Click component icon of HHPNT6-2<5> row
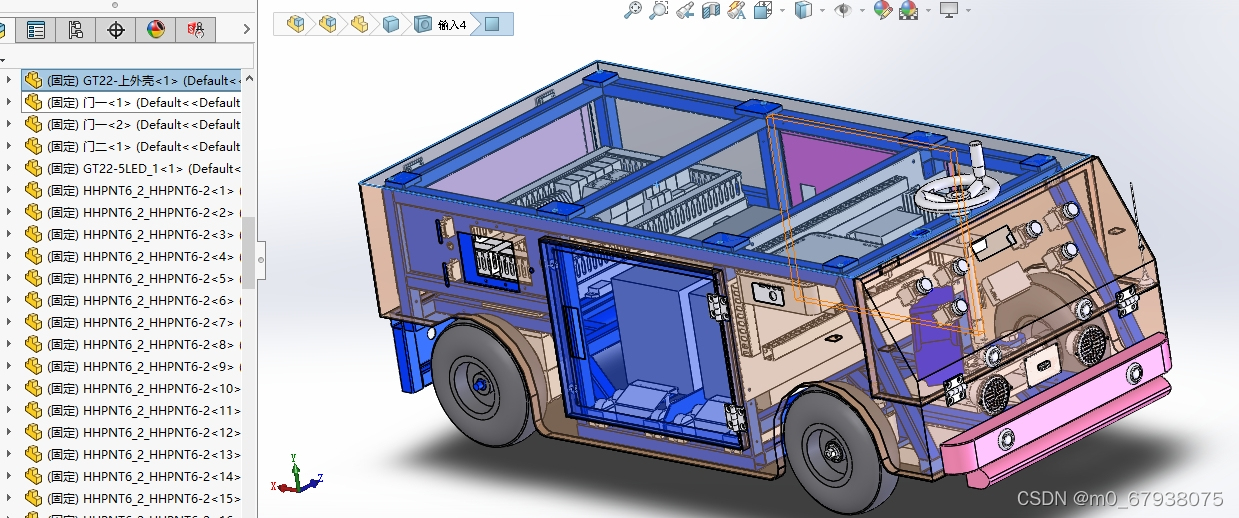1239x518 pixels. [33, 278]
